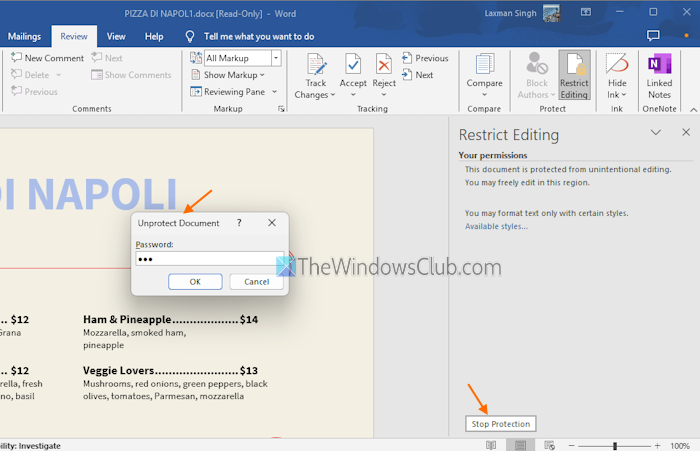Open the Ribbon Display Options icon

pos(586,13)
